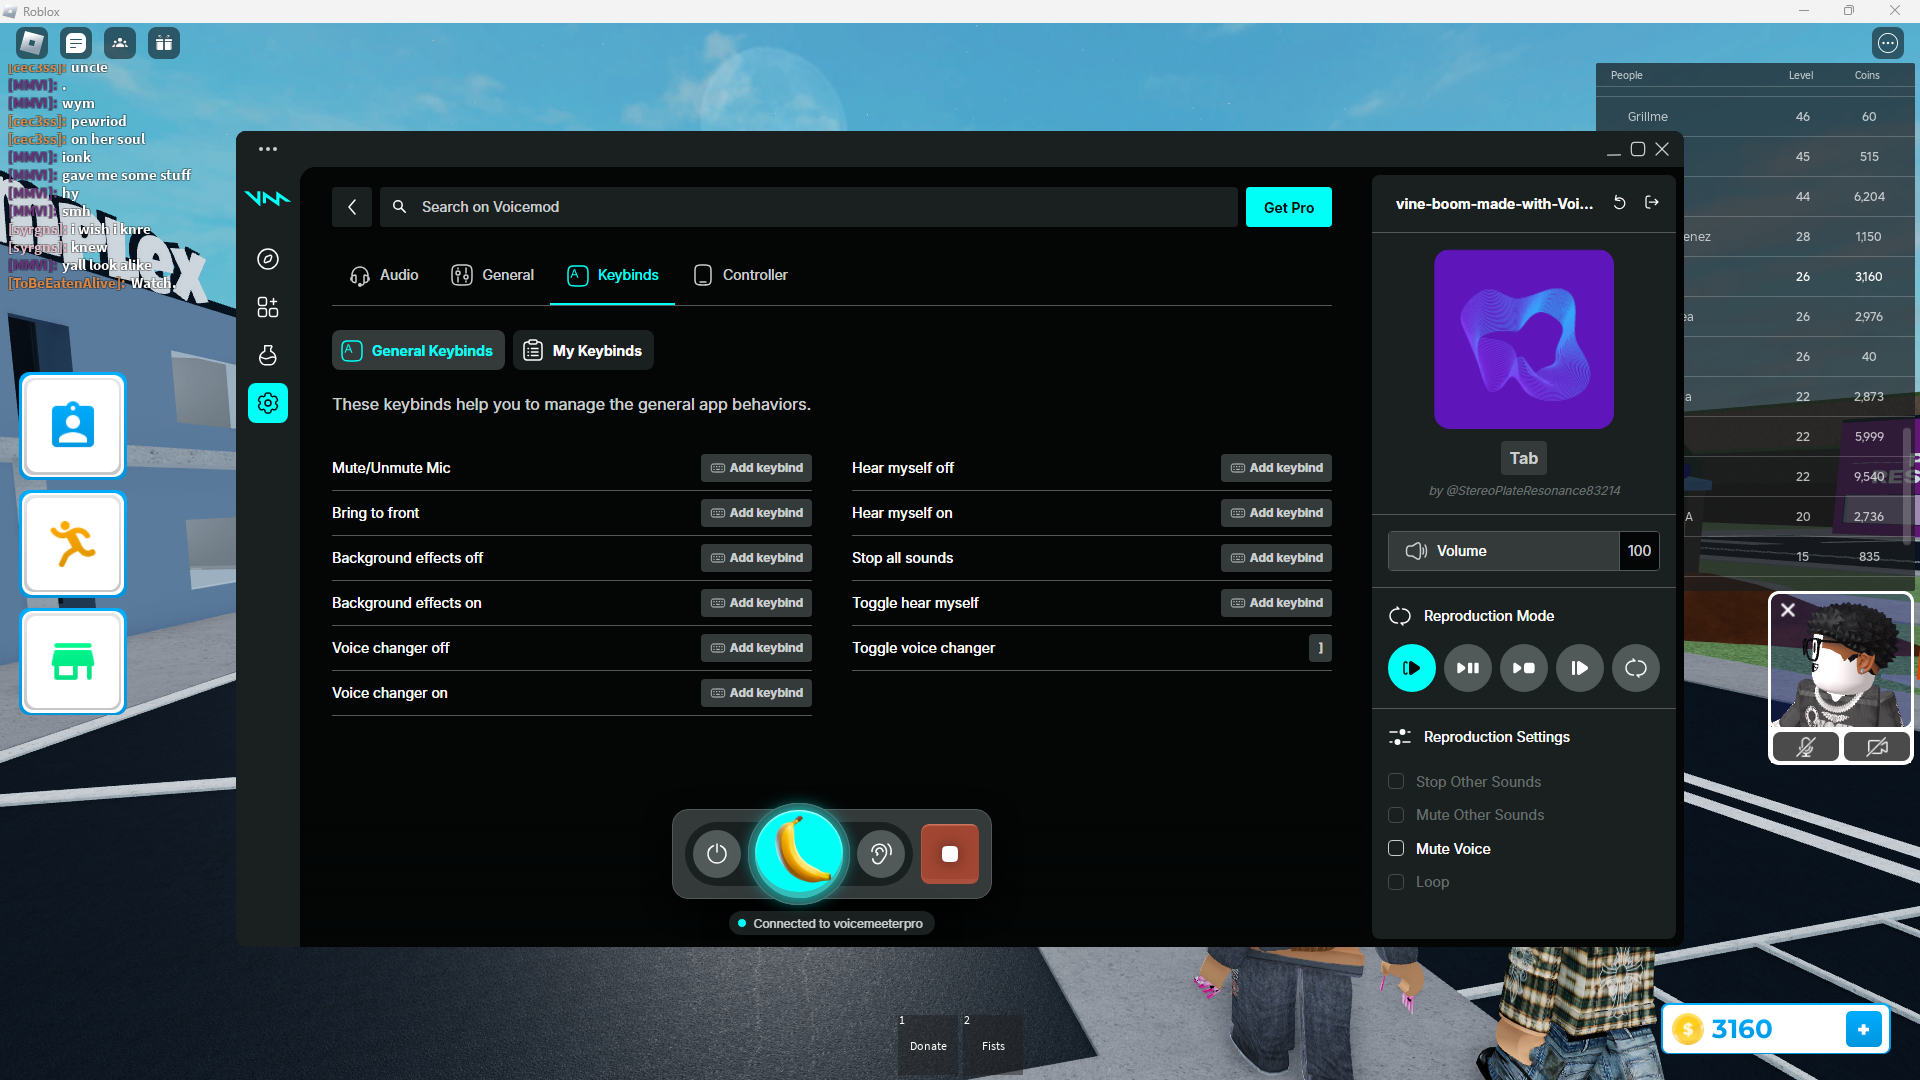Add keybind for Toggle hear myself
1920x1080 pixels.
click(x=1277, y=603)
